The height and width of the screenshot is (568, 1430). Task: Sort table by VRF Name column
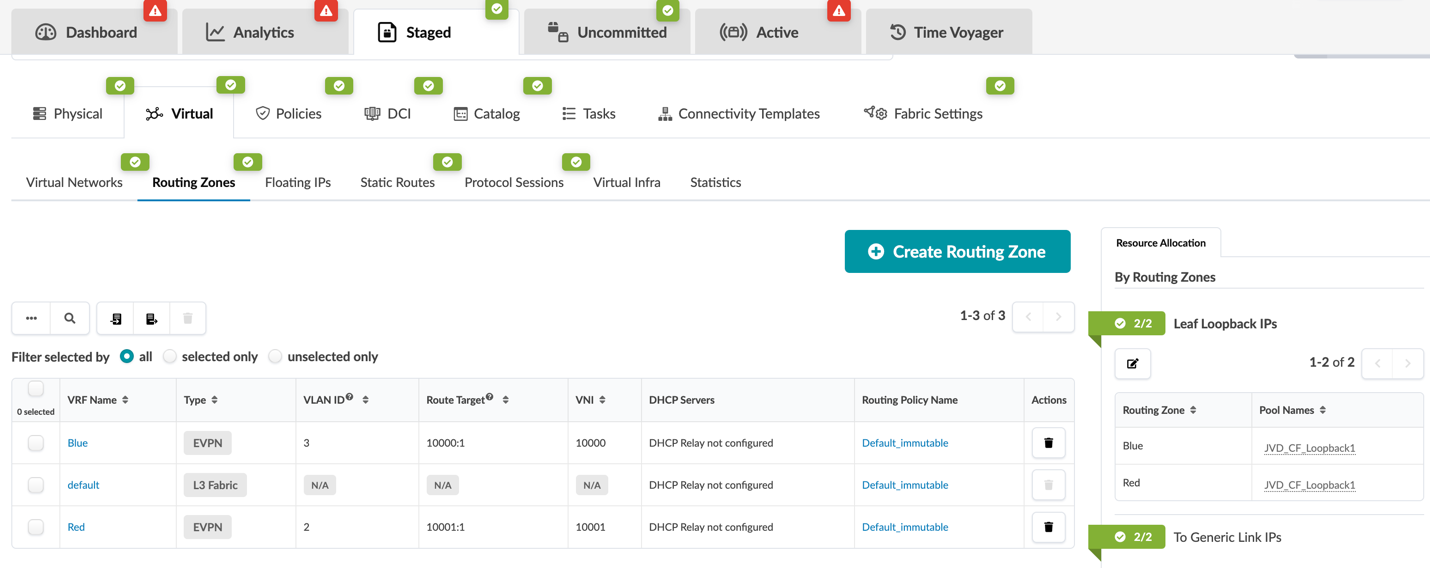tap(125, 400)
